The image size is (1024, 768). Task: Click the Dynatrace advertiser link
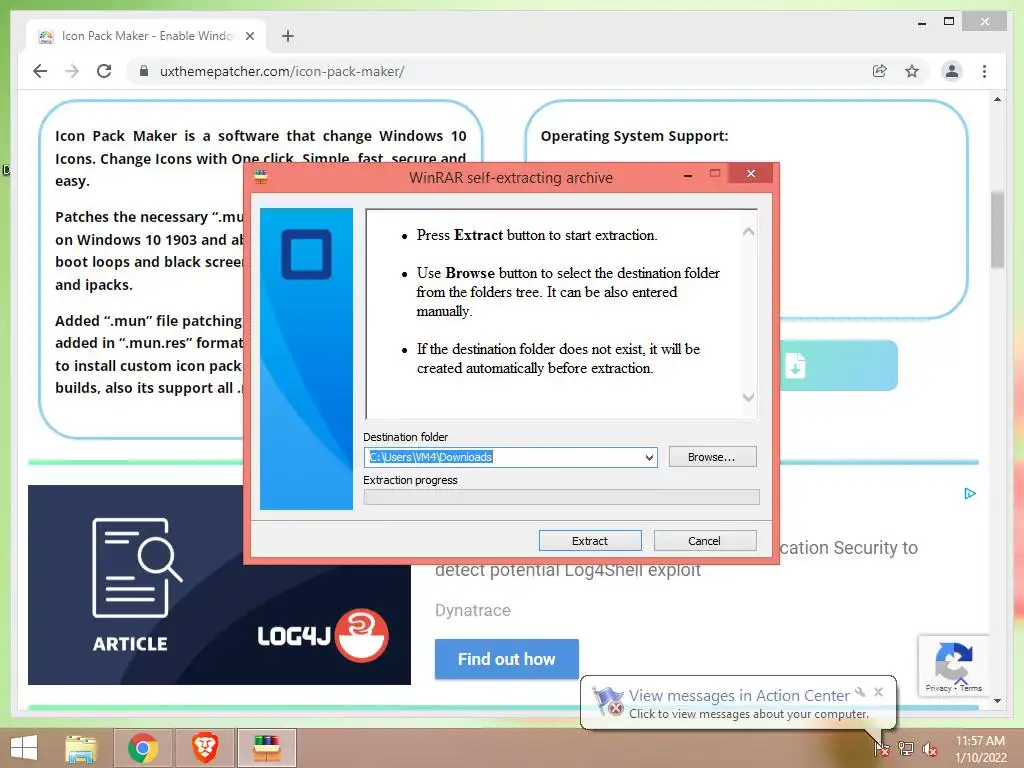[x=473, y=610]
